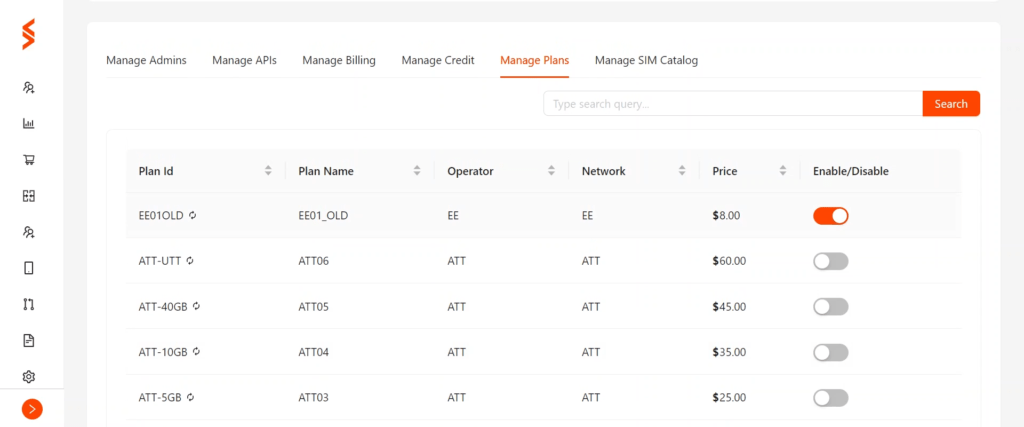Switch to Manage SIM Catalog tab
This screenshot has height=427, width=1024.
tap(646, 60)
